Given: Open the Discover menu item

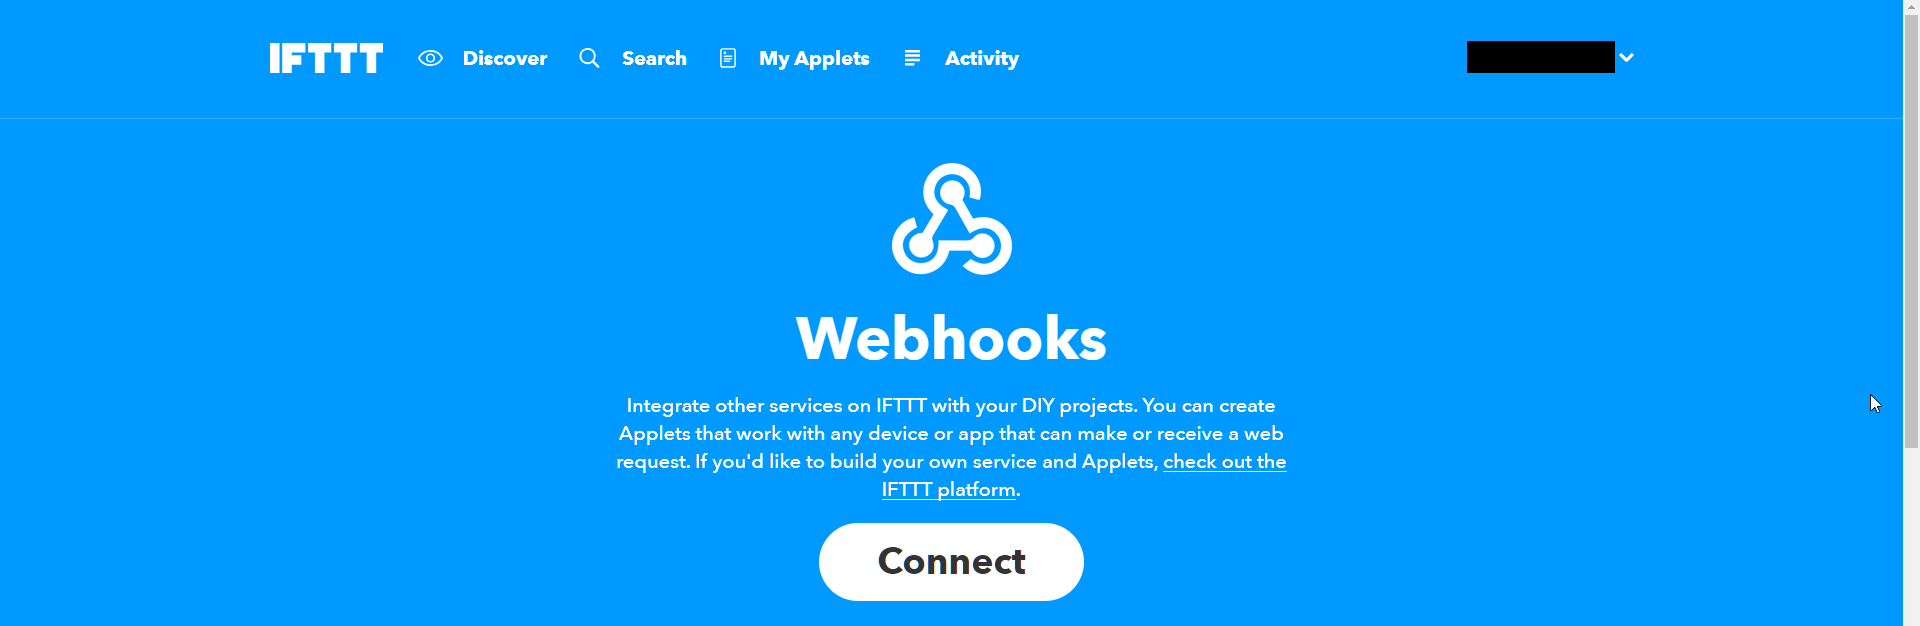Looking at the screenshot, I should coord(505,58).
